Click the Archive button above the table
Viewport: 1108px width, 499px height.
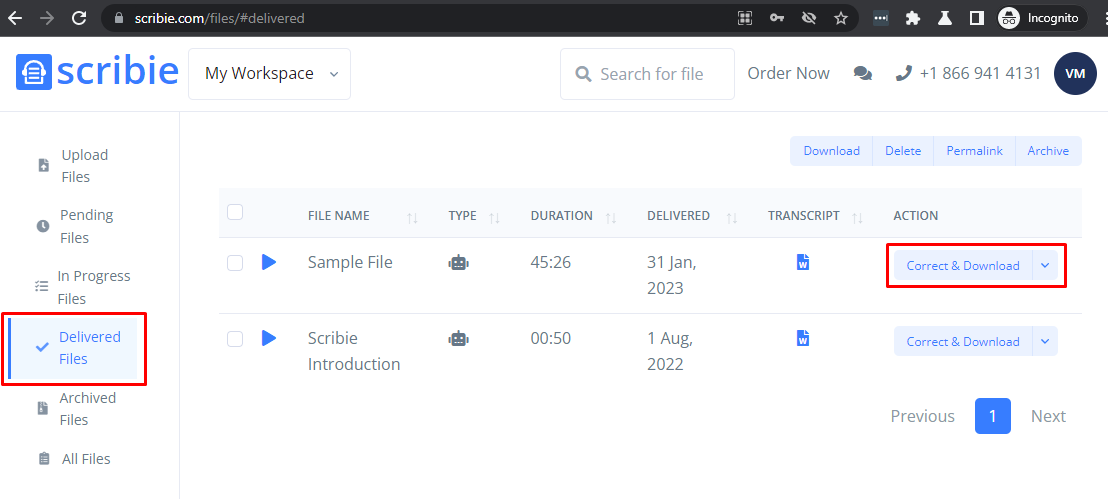coord(1048,151)
